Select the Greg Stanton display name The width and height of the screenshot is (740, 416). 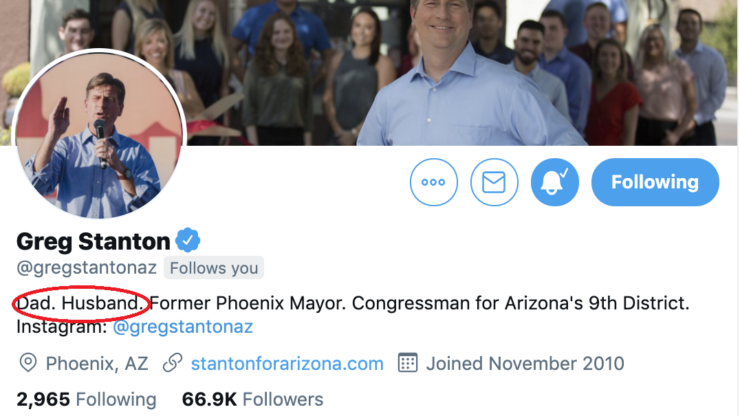(93, 241)
